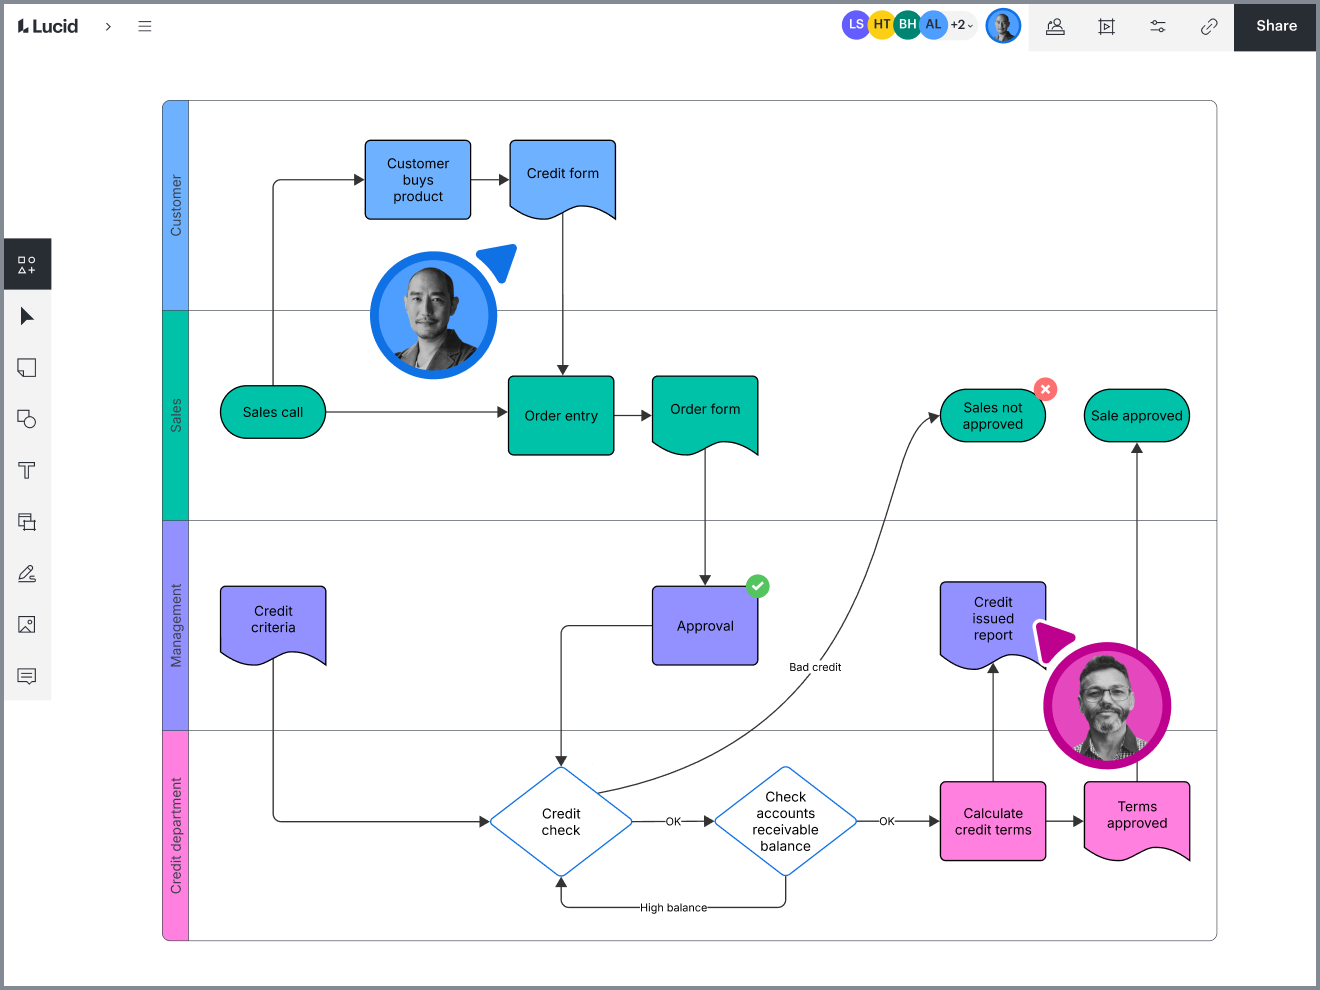Select the Terms approved document shape
This screenshot has height=990, width=1320.
[1137, 819]
